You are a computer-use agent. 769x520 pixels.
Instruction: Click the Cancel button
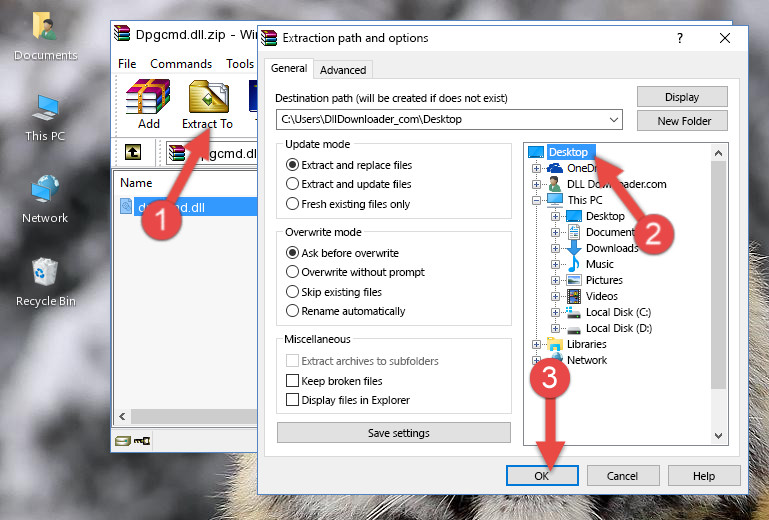point(622,476)
